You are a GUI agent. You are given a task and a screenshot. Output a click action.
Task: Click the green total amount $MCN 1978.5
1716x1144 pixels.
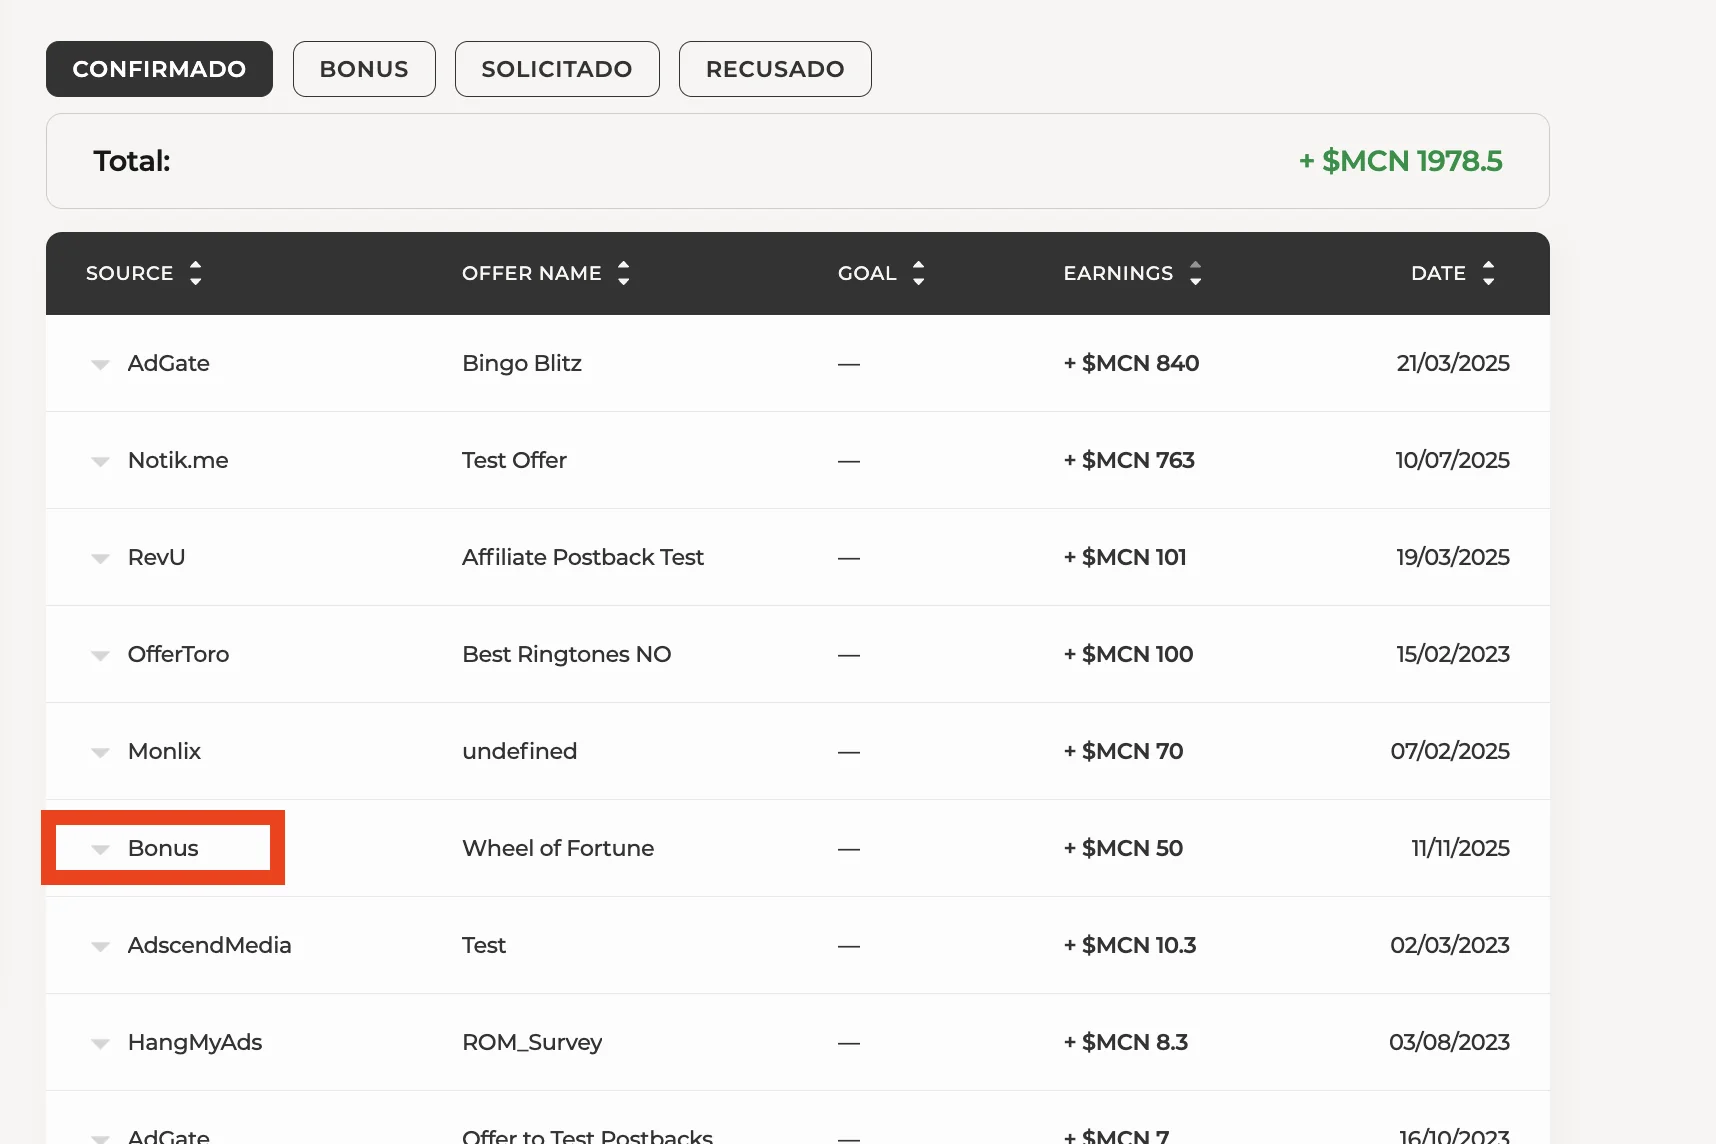1400,161
